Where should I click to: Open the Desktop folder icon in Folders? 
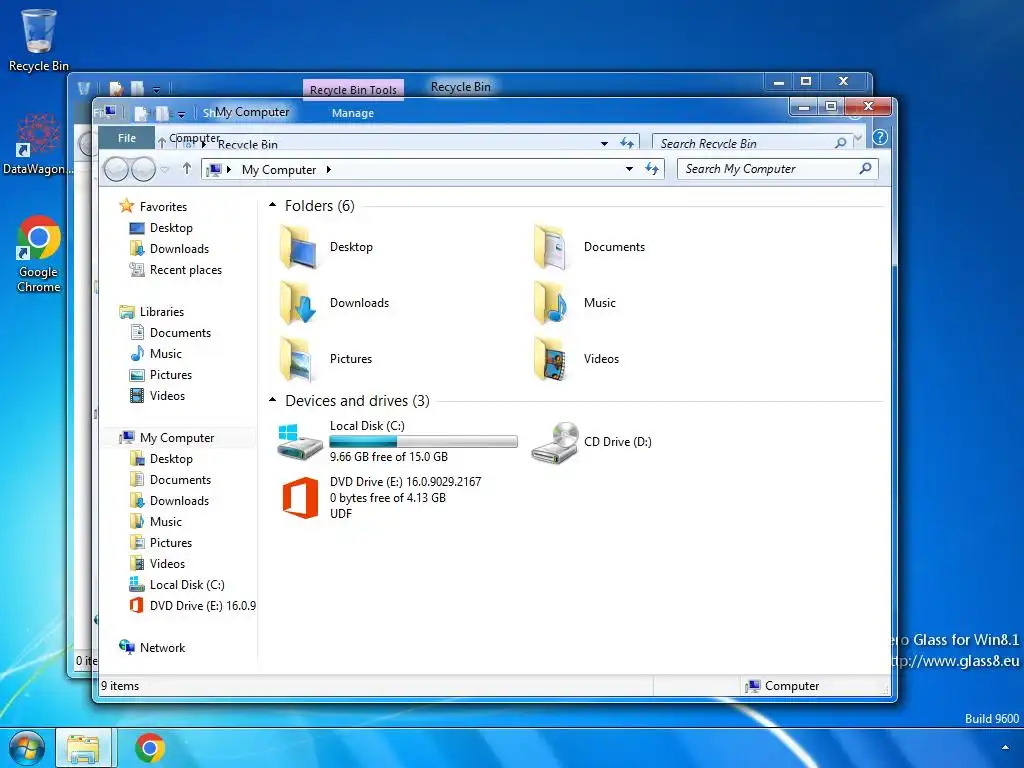(299, 247)
